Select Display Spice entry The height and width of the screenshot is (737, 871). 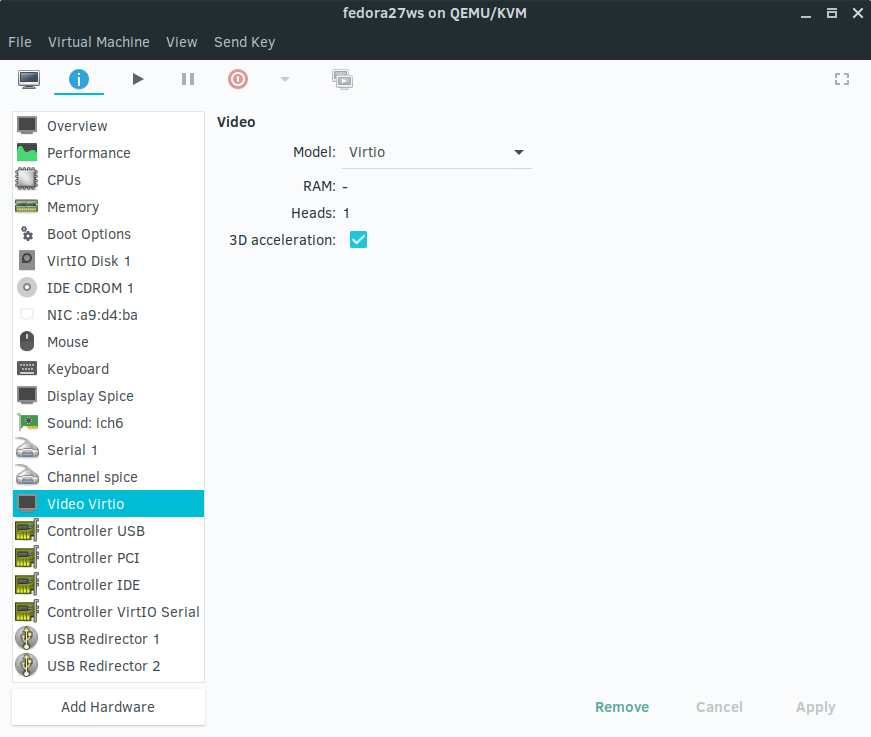coord(108,396)
